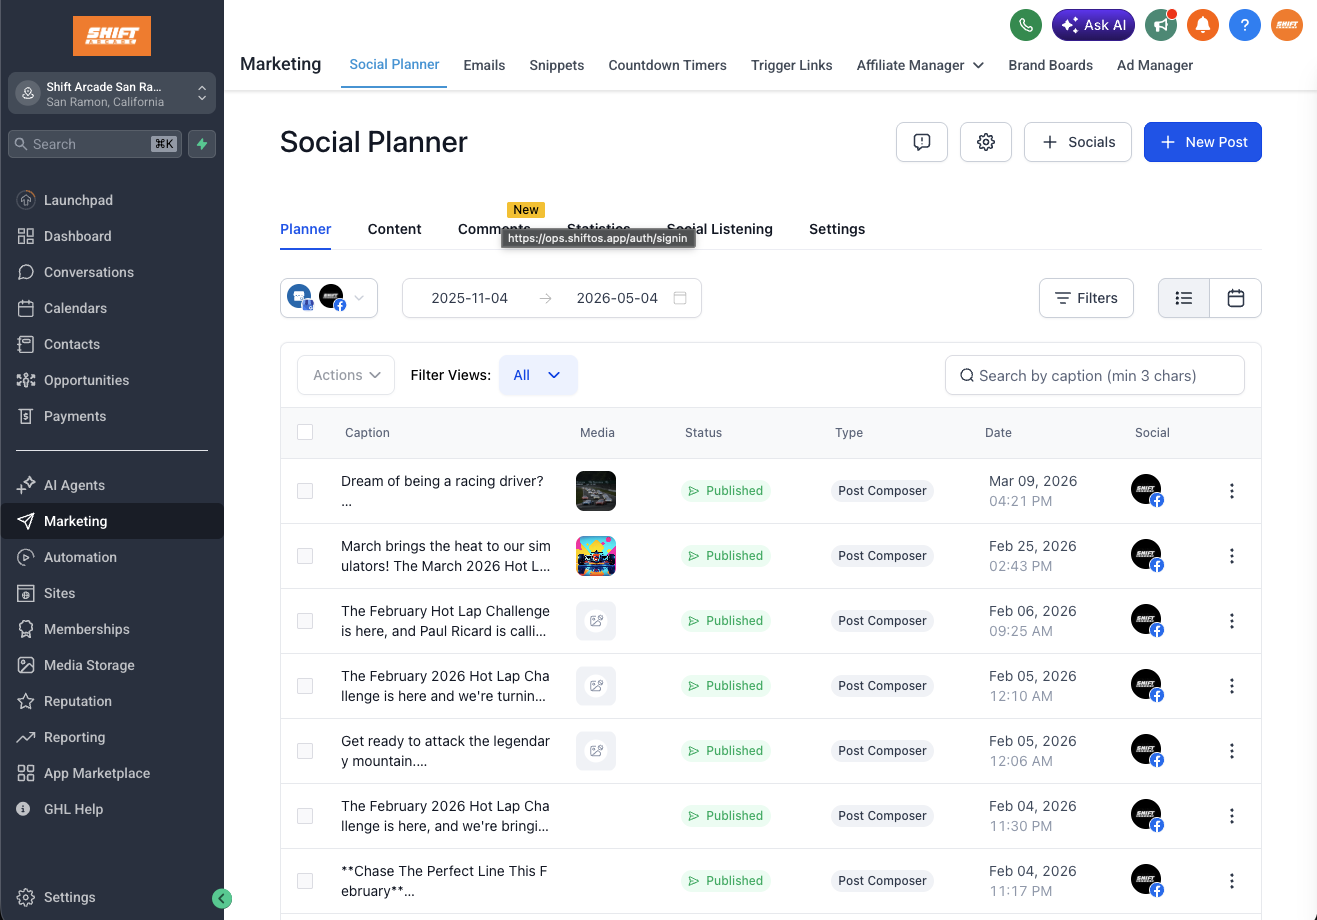Expand the Filter Views All dropdown

tap(538, 375)
